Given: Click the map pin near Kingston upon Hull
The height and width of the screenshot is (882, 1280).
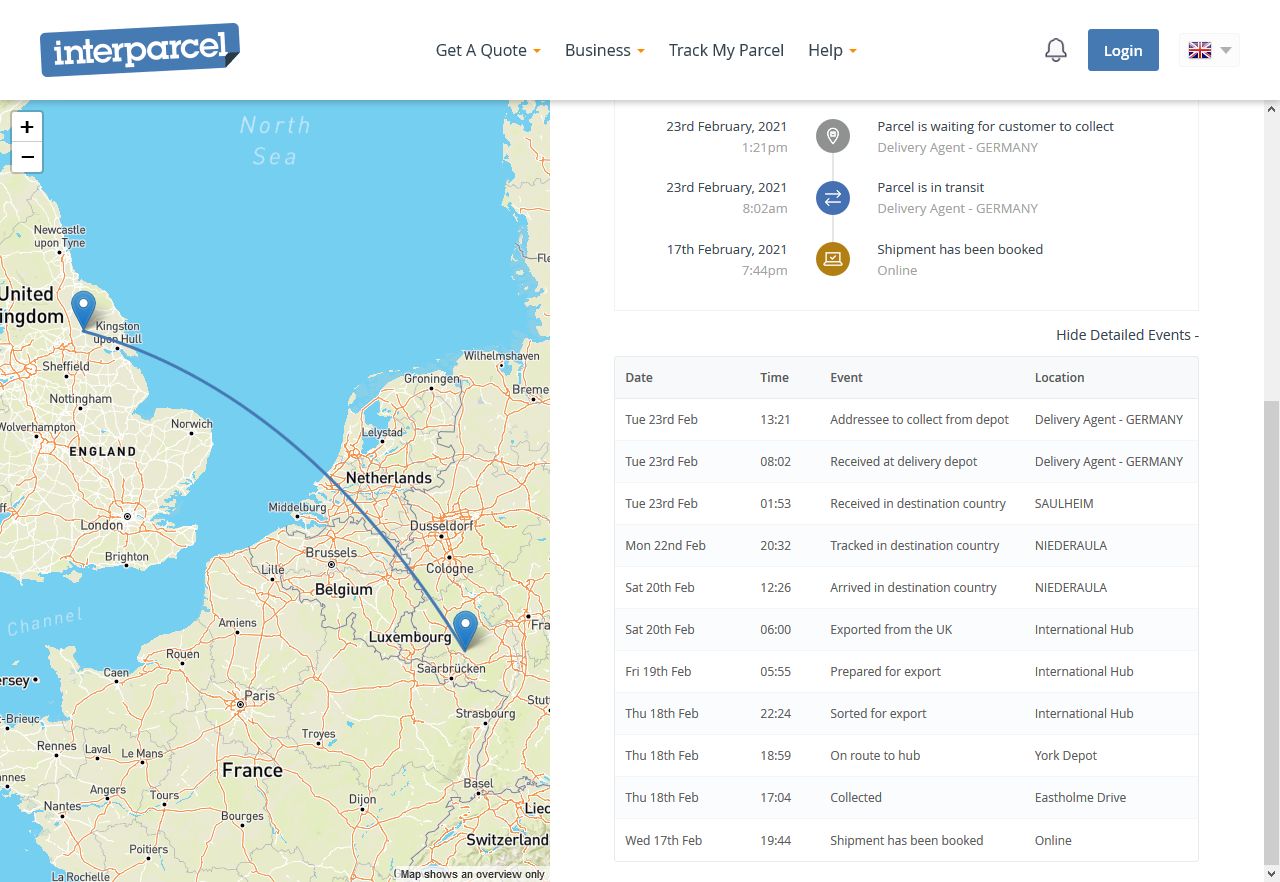Looking at the screenshot, I should (84, 309).
